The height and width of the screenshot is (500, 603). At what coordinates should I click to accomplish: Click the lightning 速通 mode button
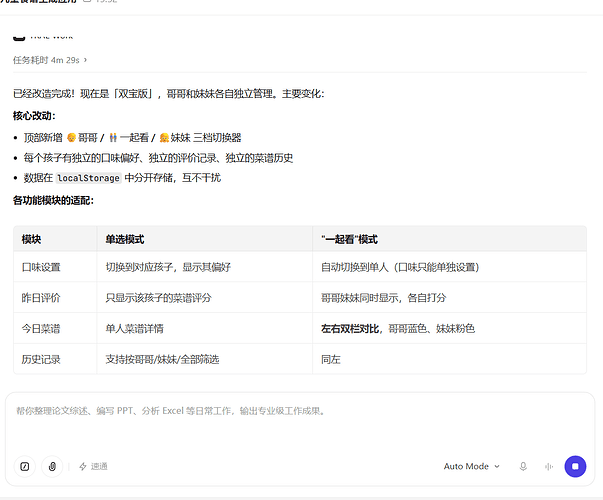[x=93, y=467]
